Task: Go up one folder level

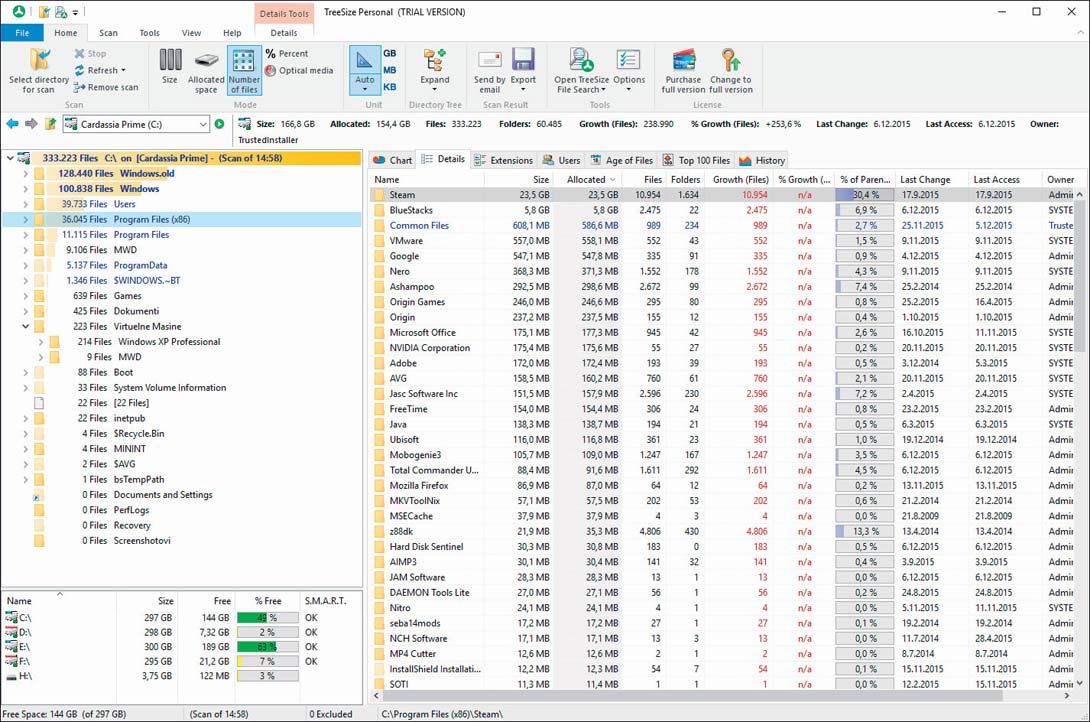Action: pos(50,124)
